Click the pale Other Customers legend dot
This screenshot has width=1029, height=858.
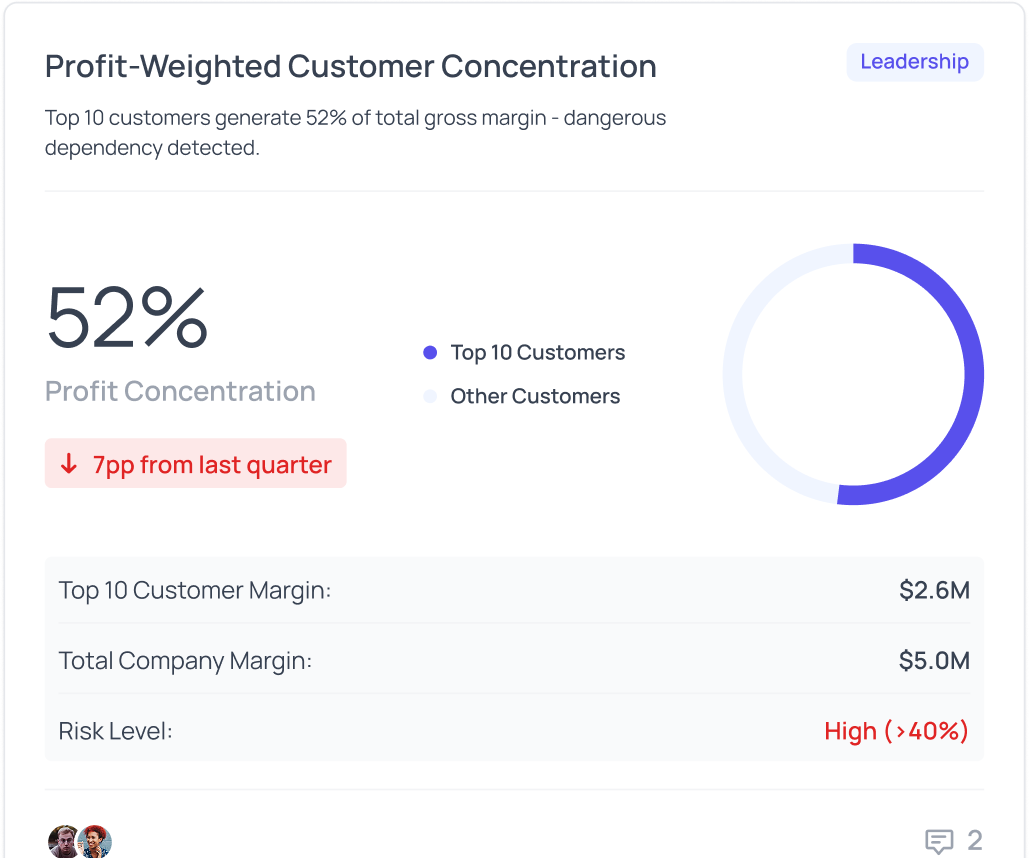tap(430, 397)
